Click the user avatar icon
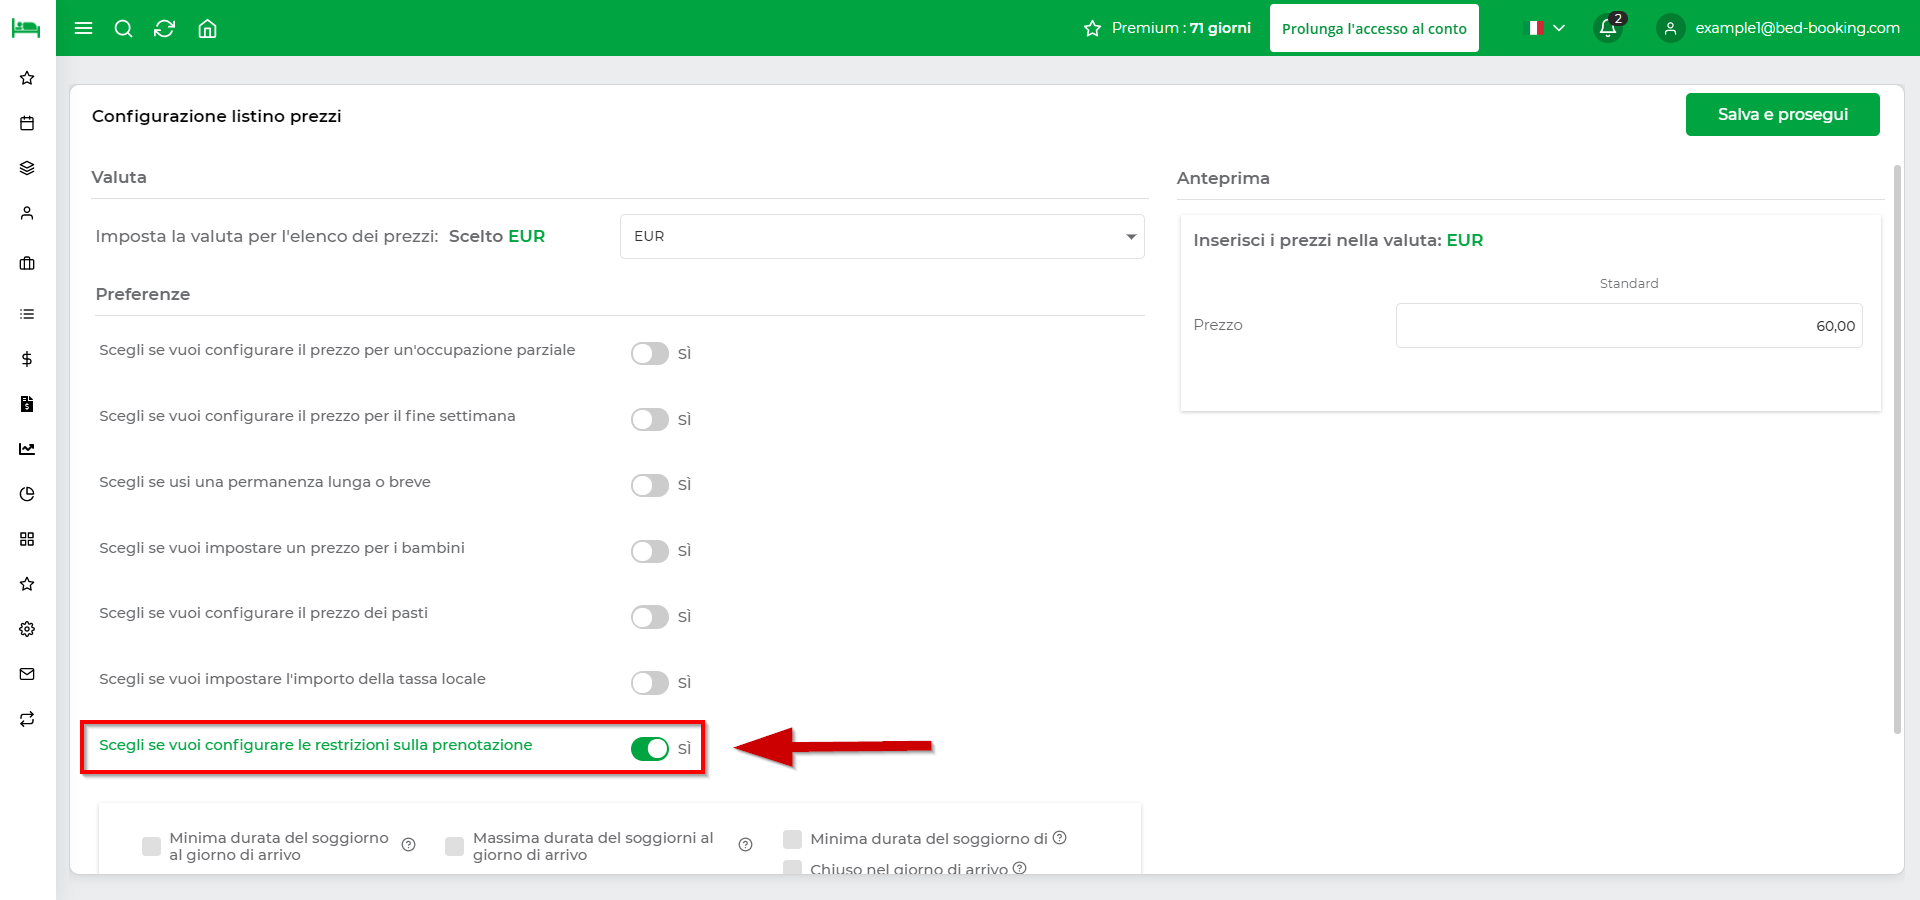This screenshot has width=1920, height=900. click(1670, 28)
